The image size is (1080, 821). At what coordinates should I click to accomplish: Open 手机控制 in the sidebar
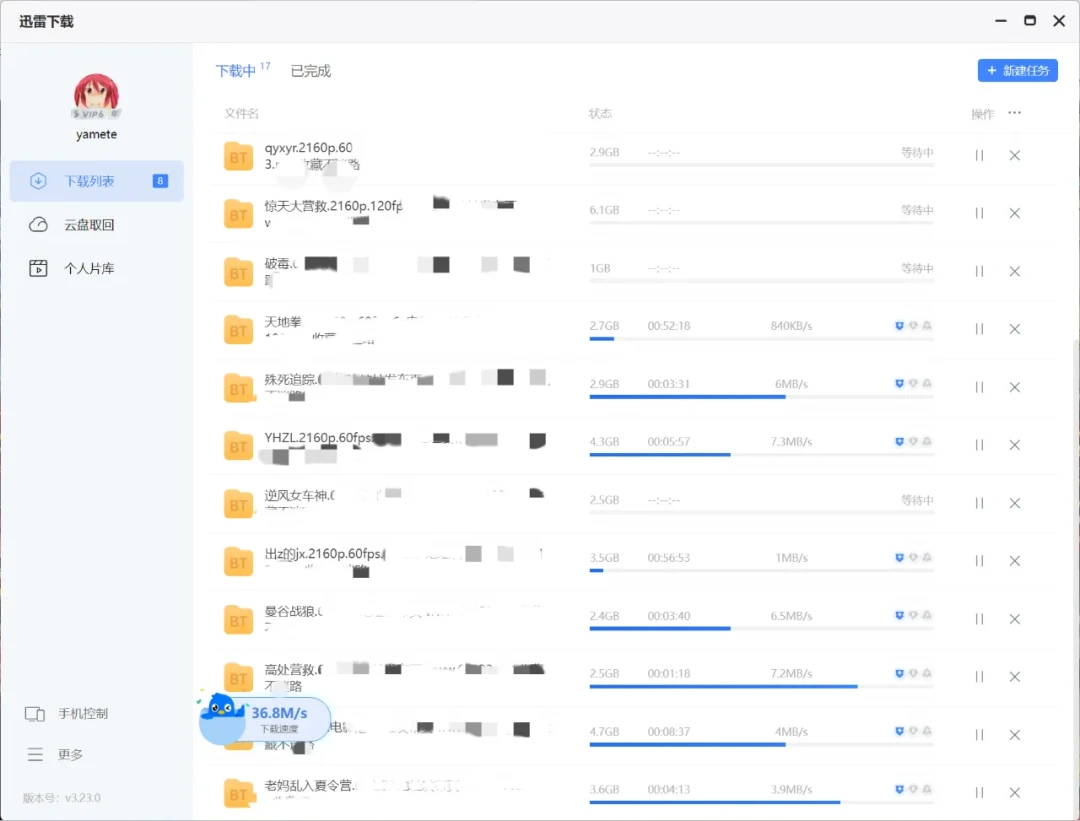point(67,714)
